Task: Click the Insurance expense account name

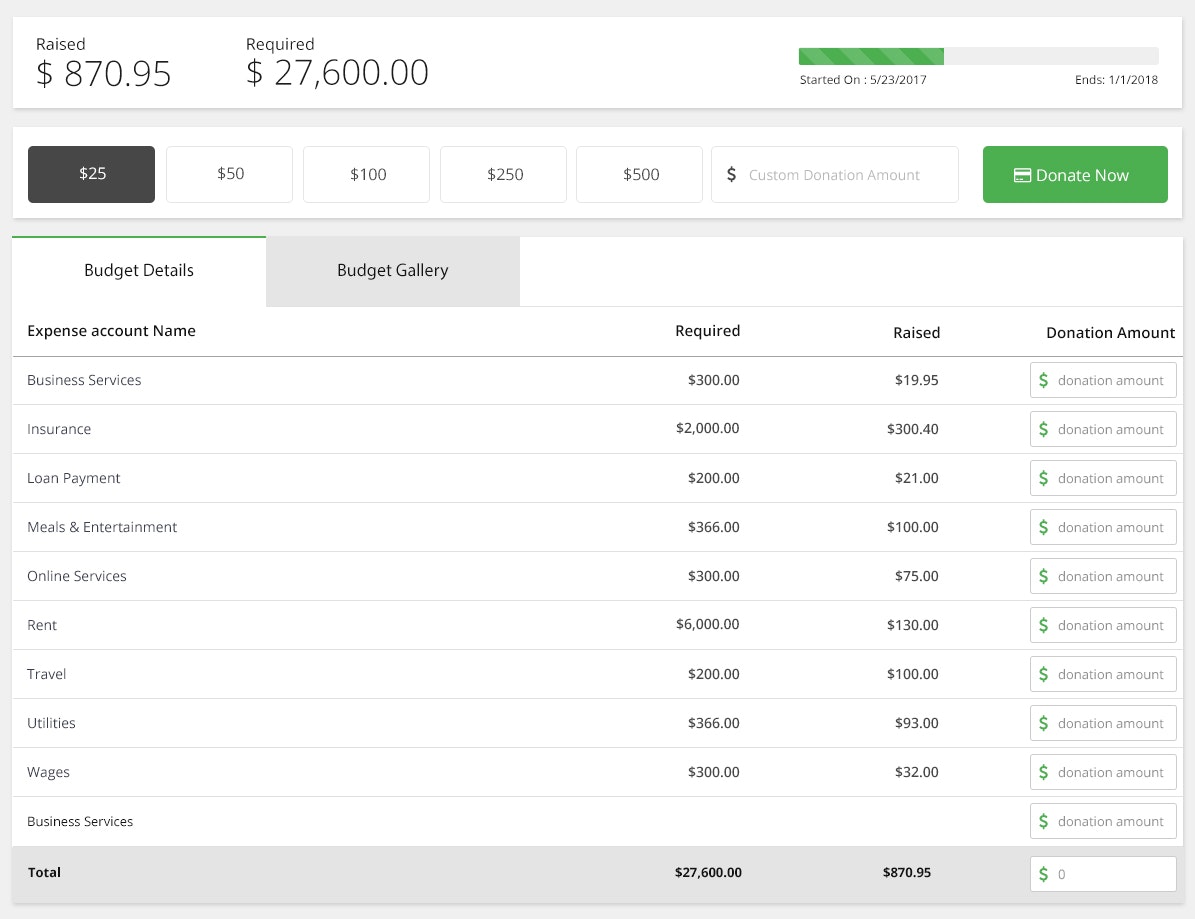Action: (x=59, y=429)
